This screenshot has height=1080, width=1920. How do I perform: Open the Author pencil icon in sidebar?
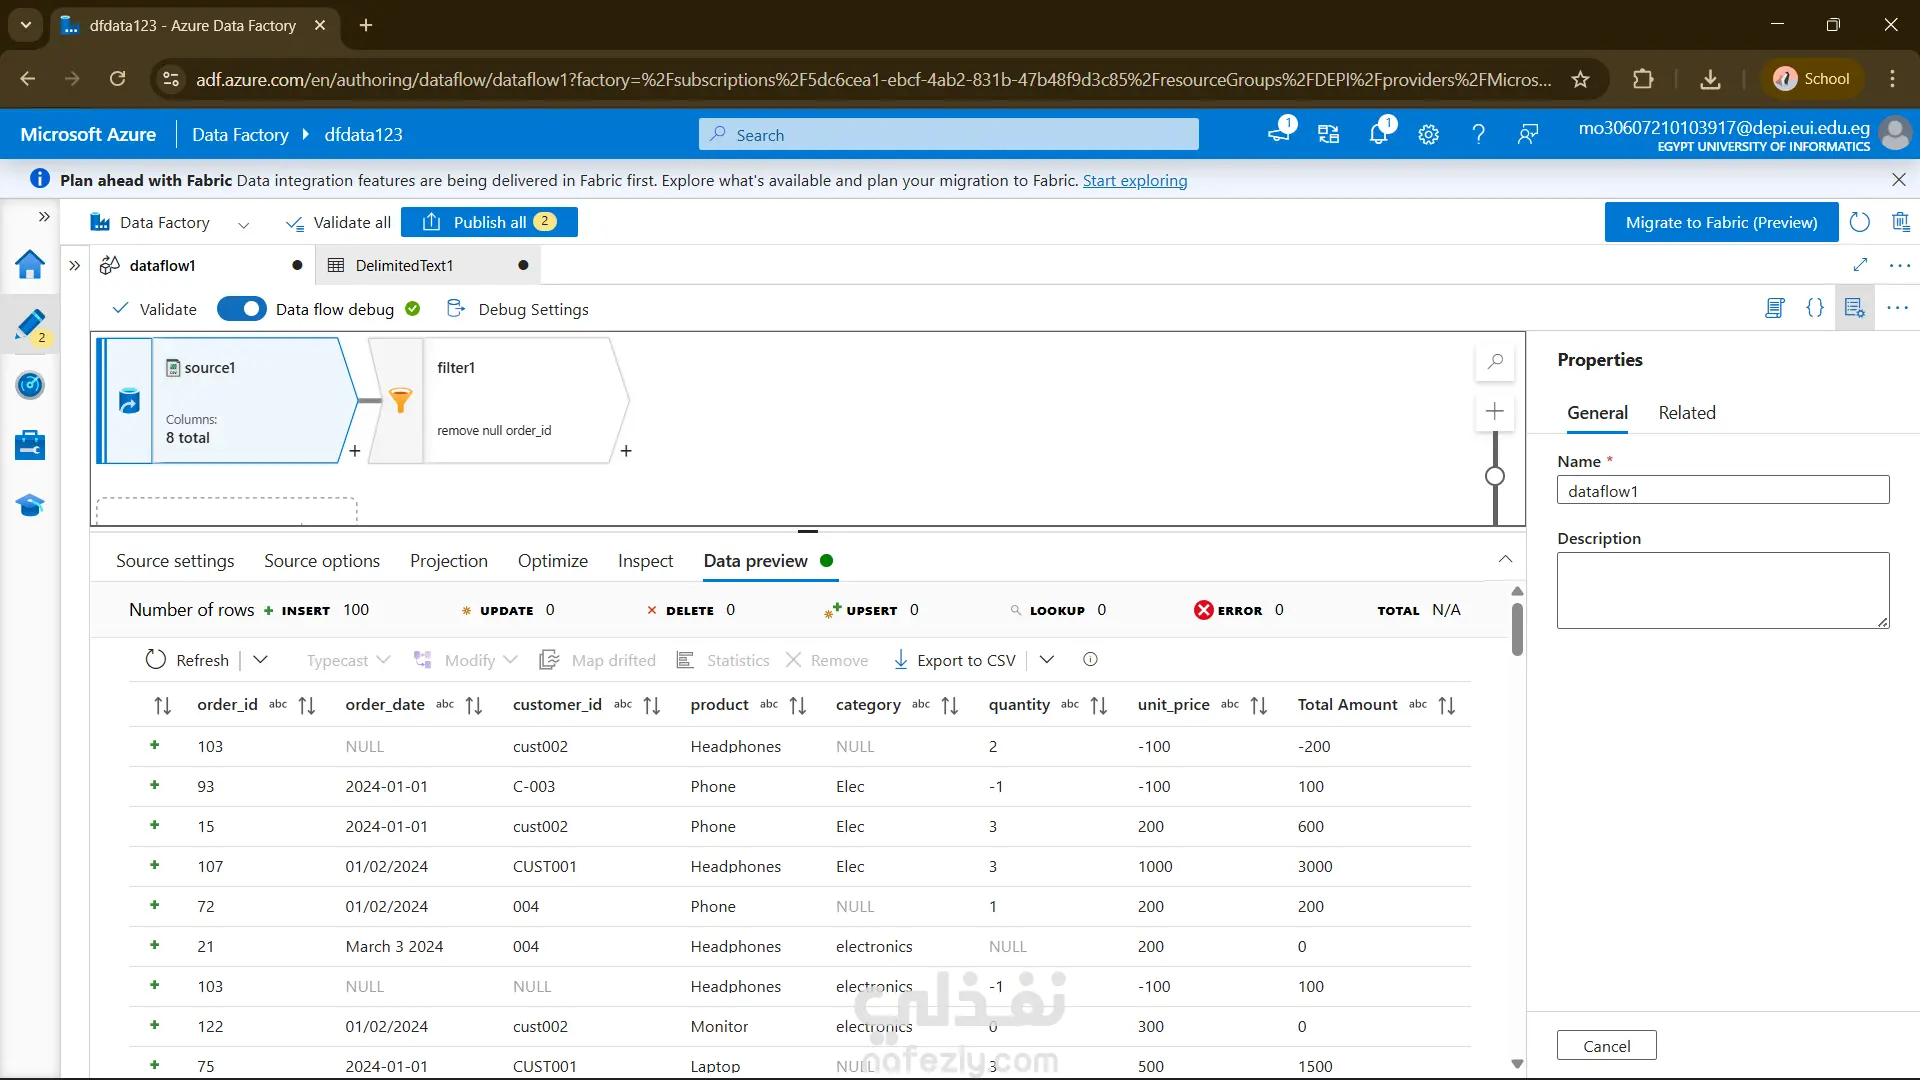click(x=30, y=324)
